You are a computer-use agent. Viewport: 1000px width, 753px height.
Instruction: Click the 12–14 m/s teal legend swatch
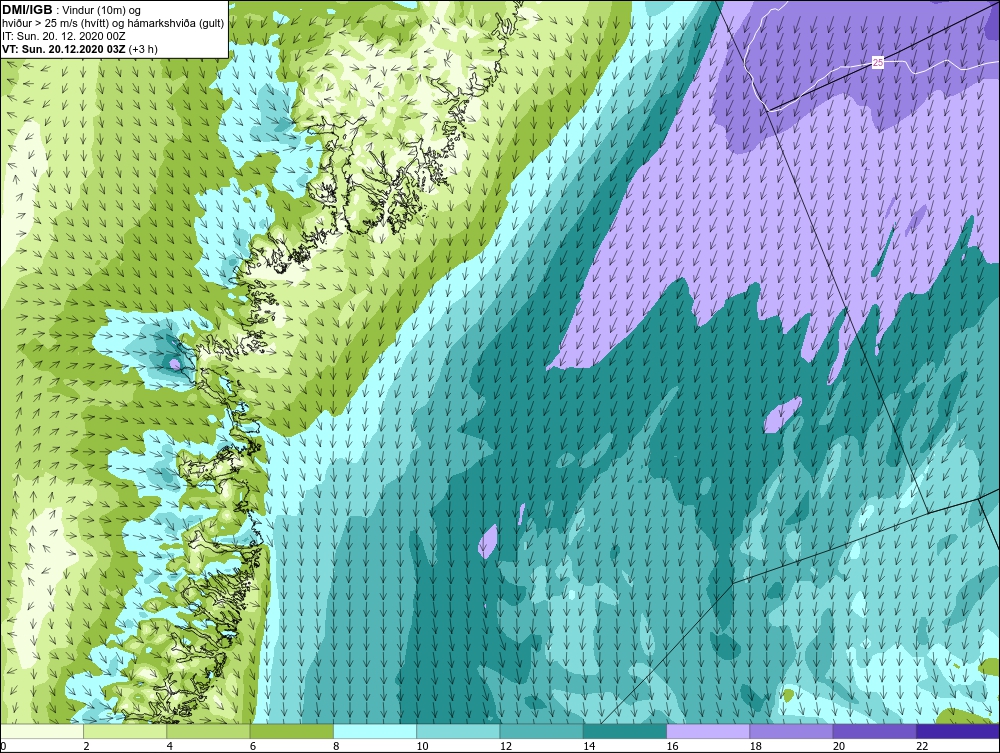(x=541, y=731)
